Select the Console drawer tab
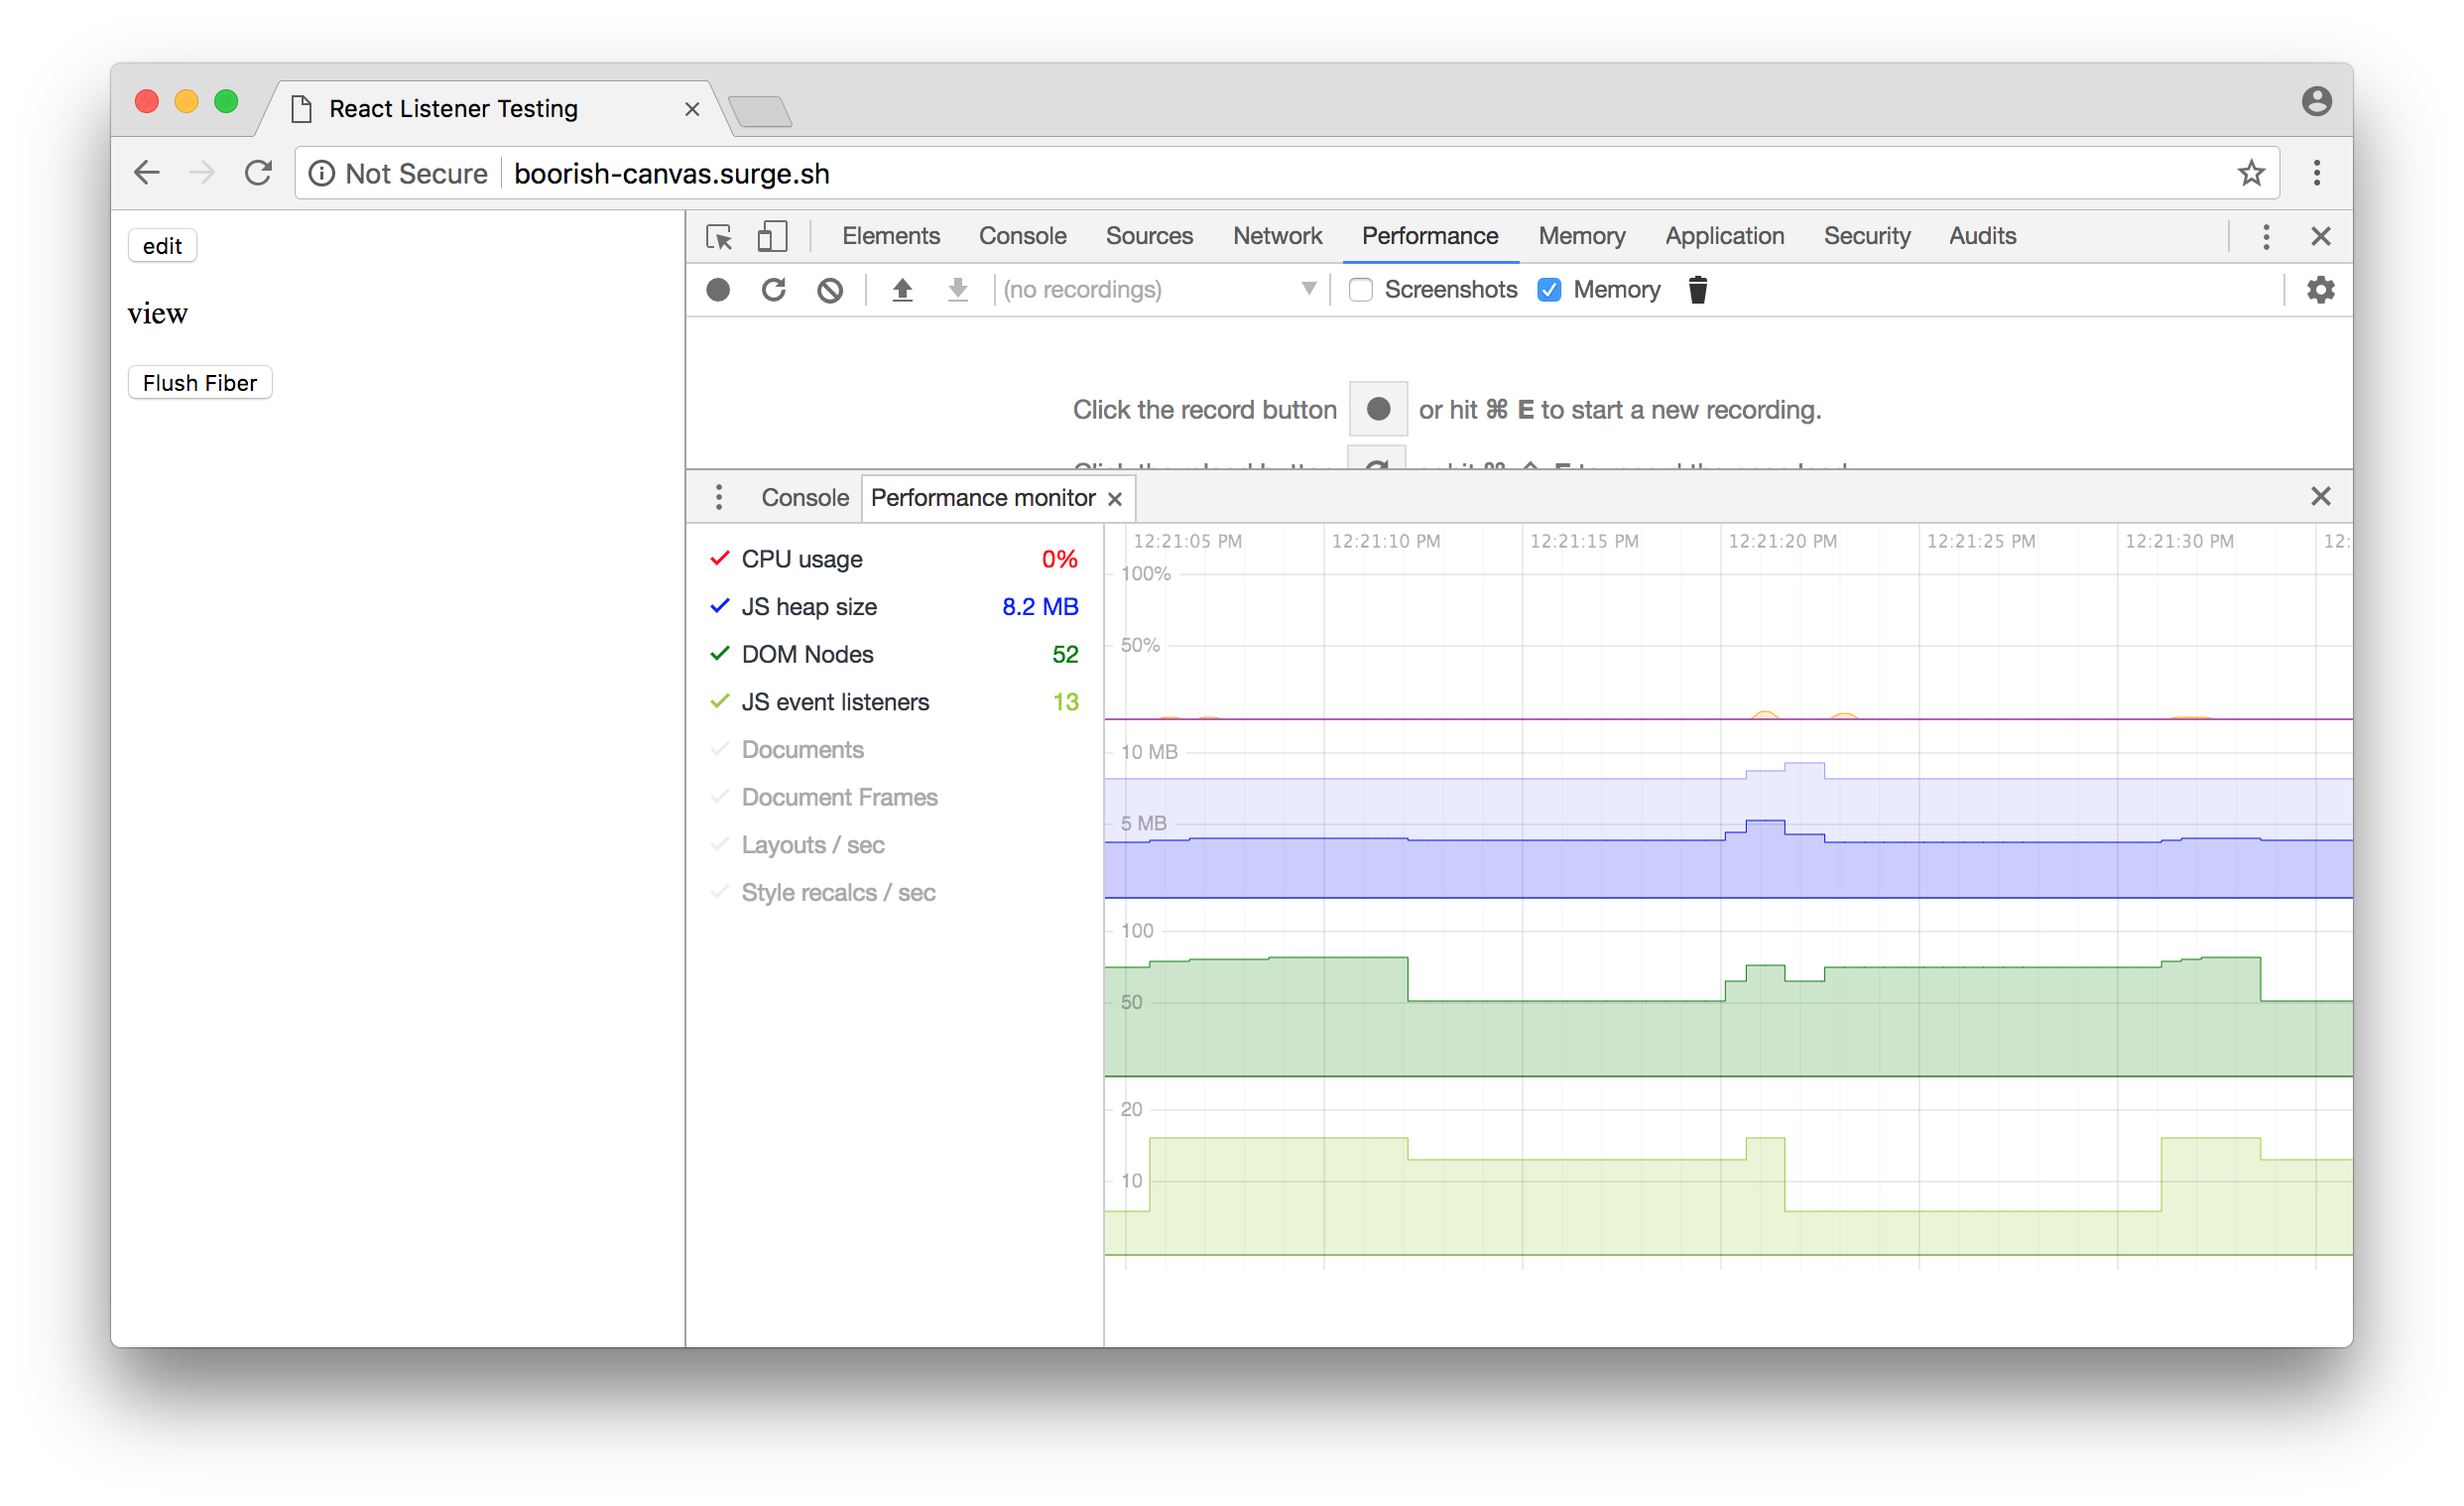 coord(804,497)
